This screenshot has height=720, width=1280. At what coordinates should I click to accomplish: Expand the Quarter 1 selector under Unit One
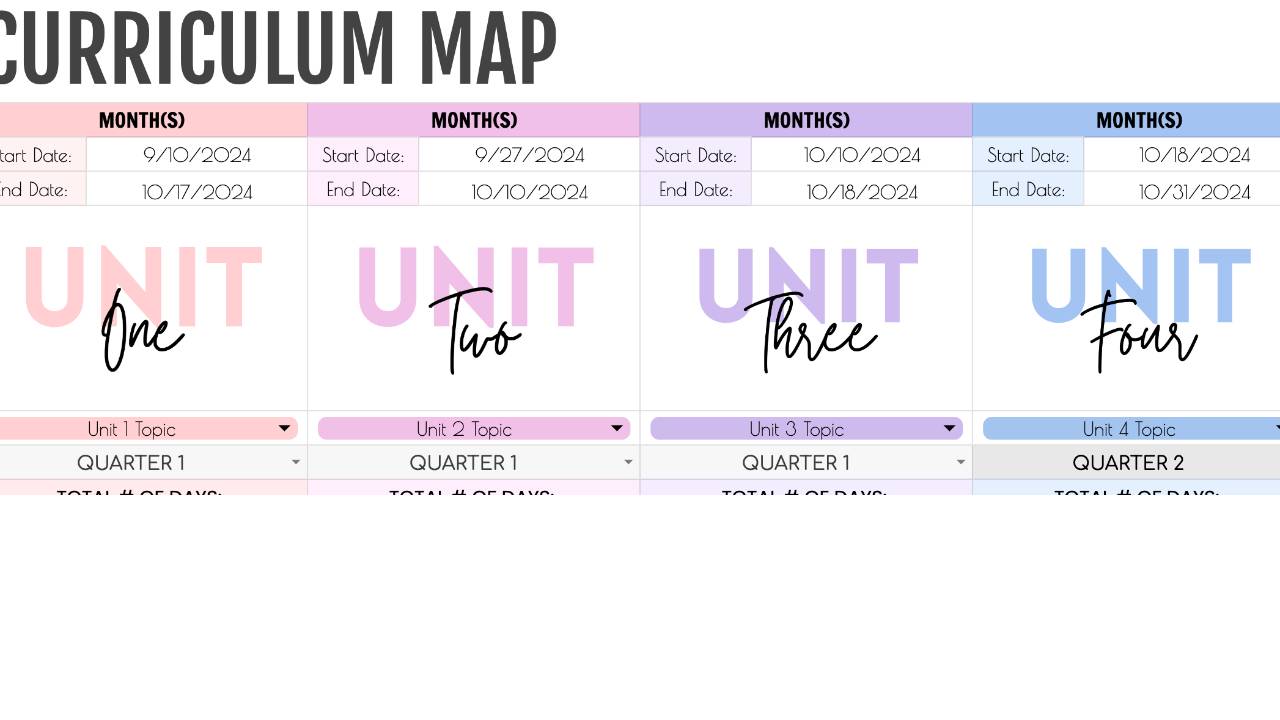295,462
